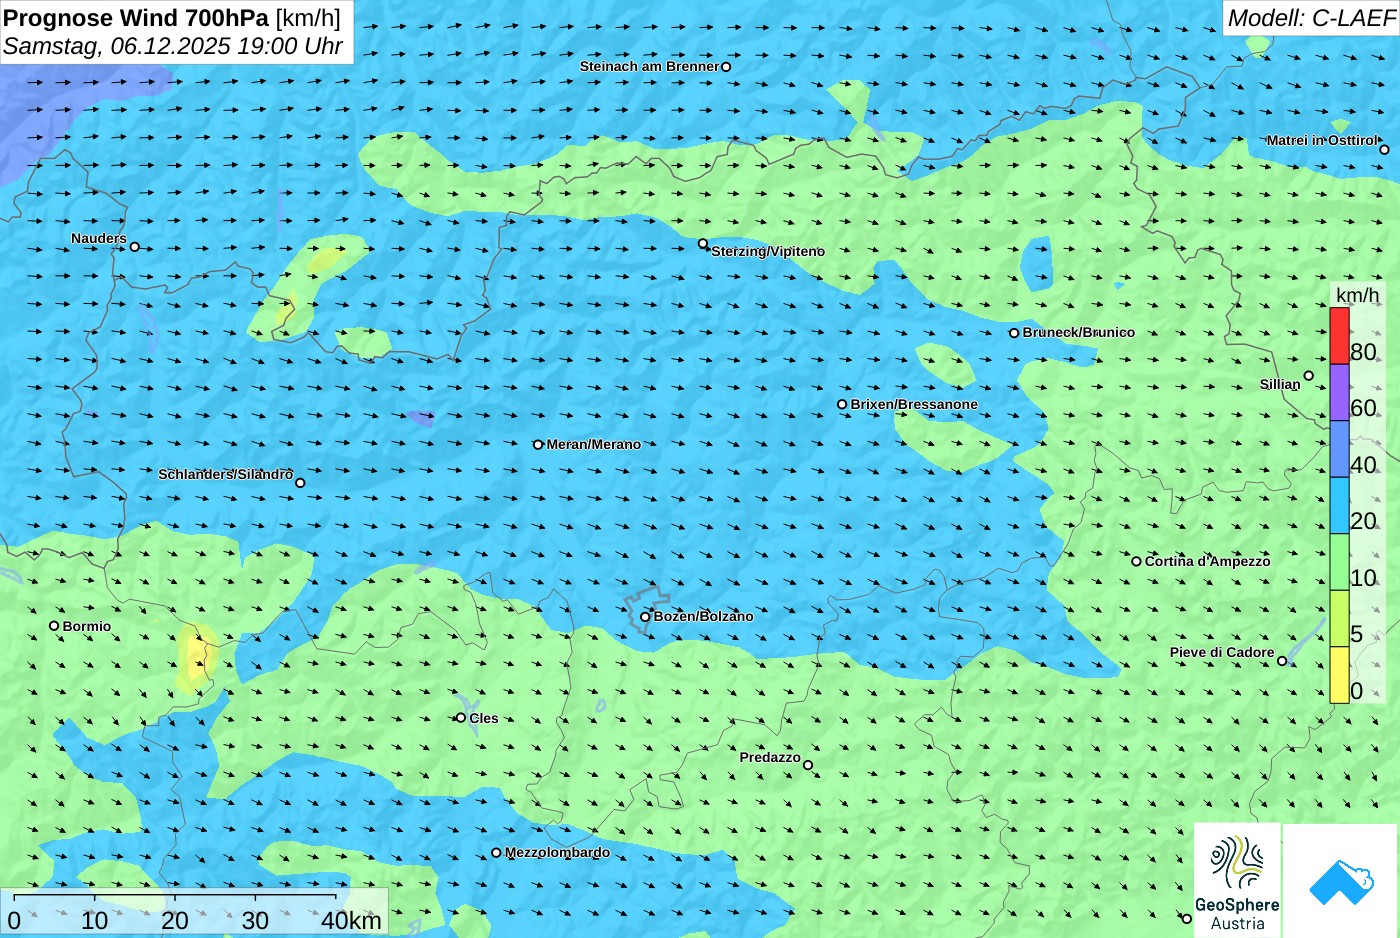Click the date 'Samstag, 06.12.2025 19:00 Uhr'
This screenshot has width=1400, height=938.
[173, 46]
